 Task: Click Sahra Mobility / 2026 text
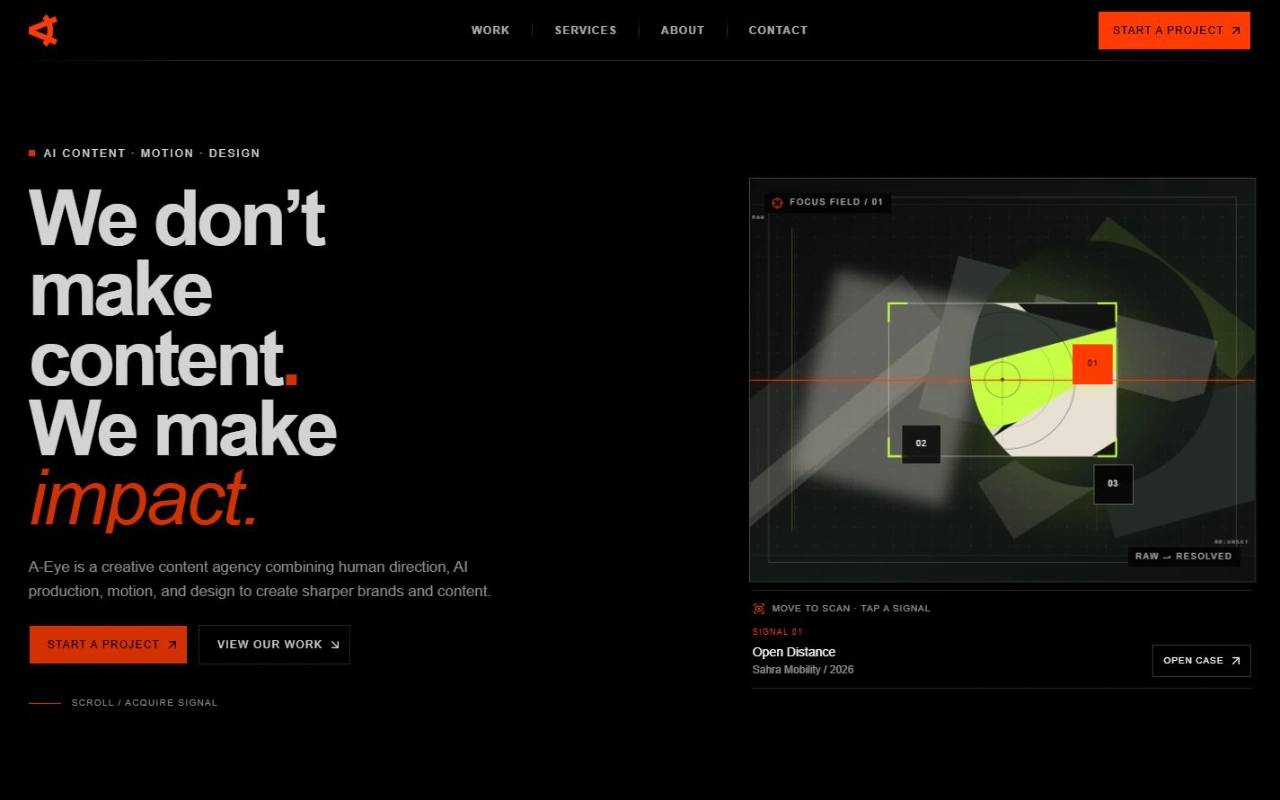pos(803,670)
